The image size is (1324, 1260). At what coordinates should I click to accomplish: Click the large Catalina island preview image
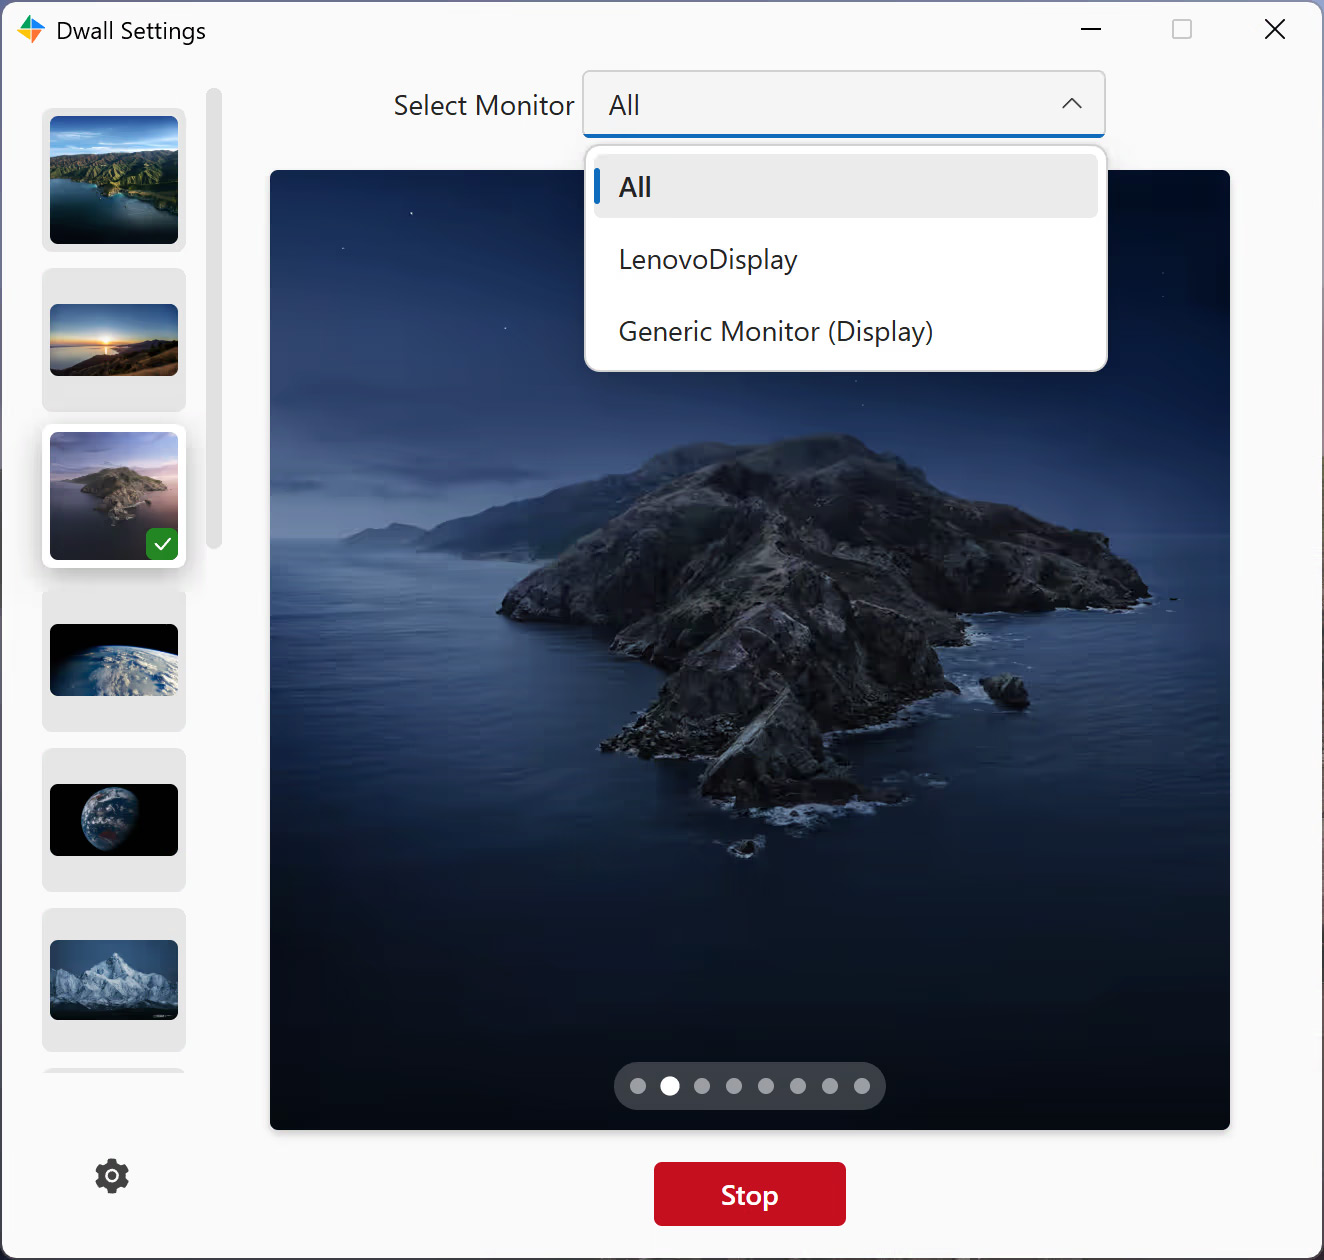click(750, 650)
